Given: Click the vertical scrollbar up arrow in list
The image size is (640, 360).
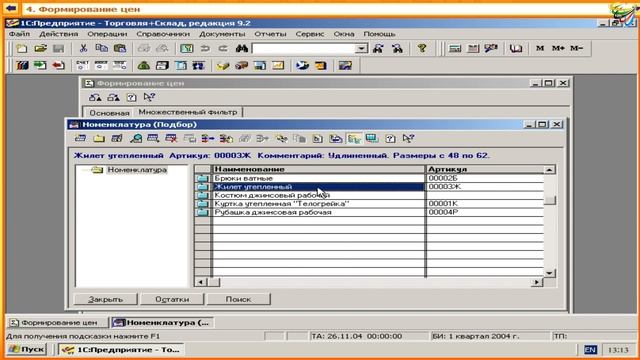Looking at the screenshot, I should click(x=550, y=170).
